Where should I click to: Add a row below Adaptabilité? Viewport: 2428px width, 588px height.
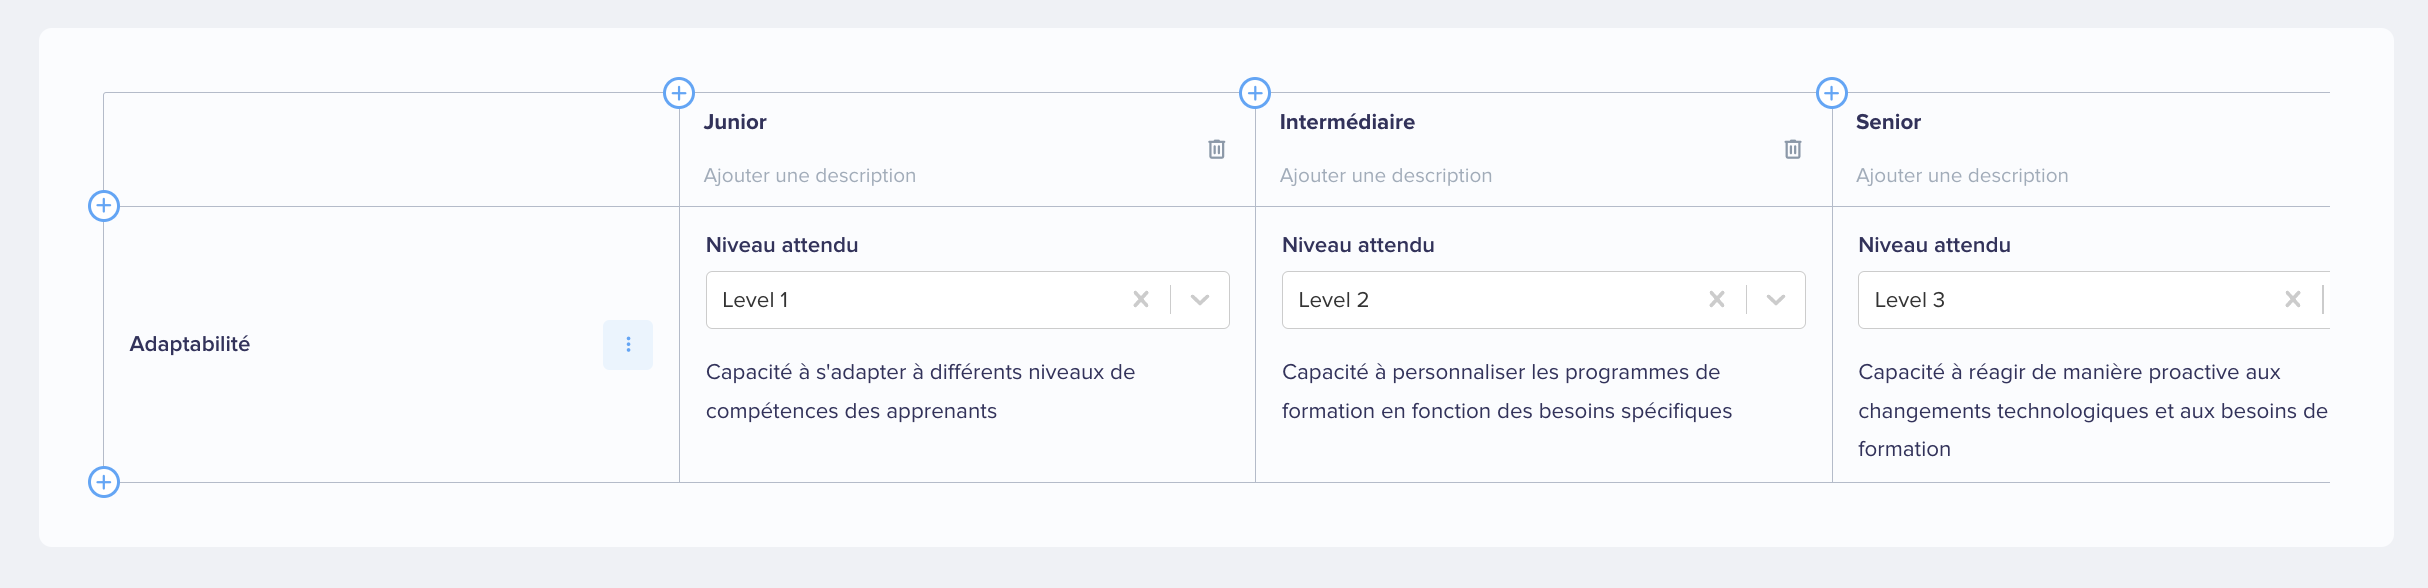tap(104, 482)
